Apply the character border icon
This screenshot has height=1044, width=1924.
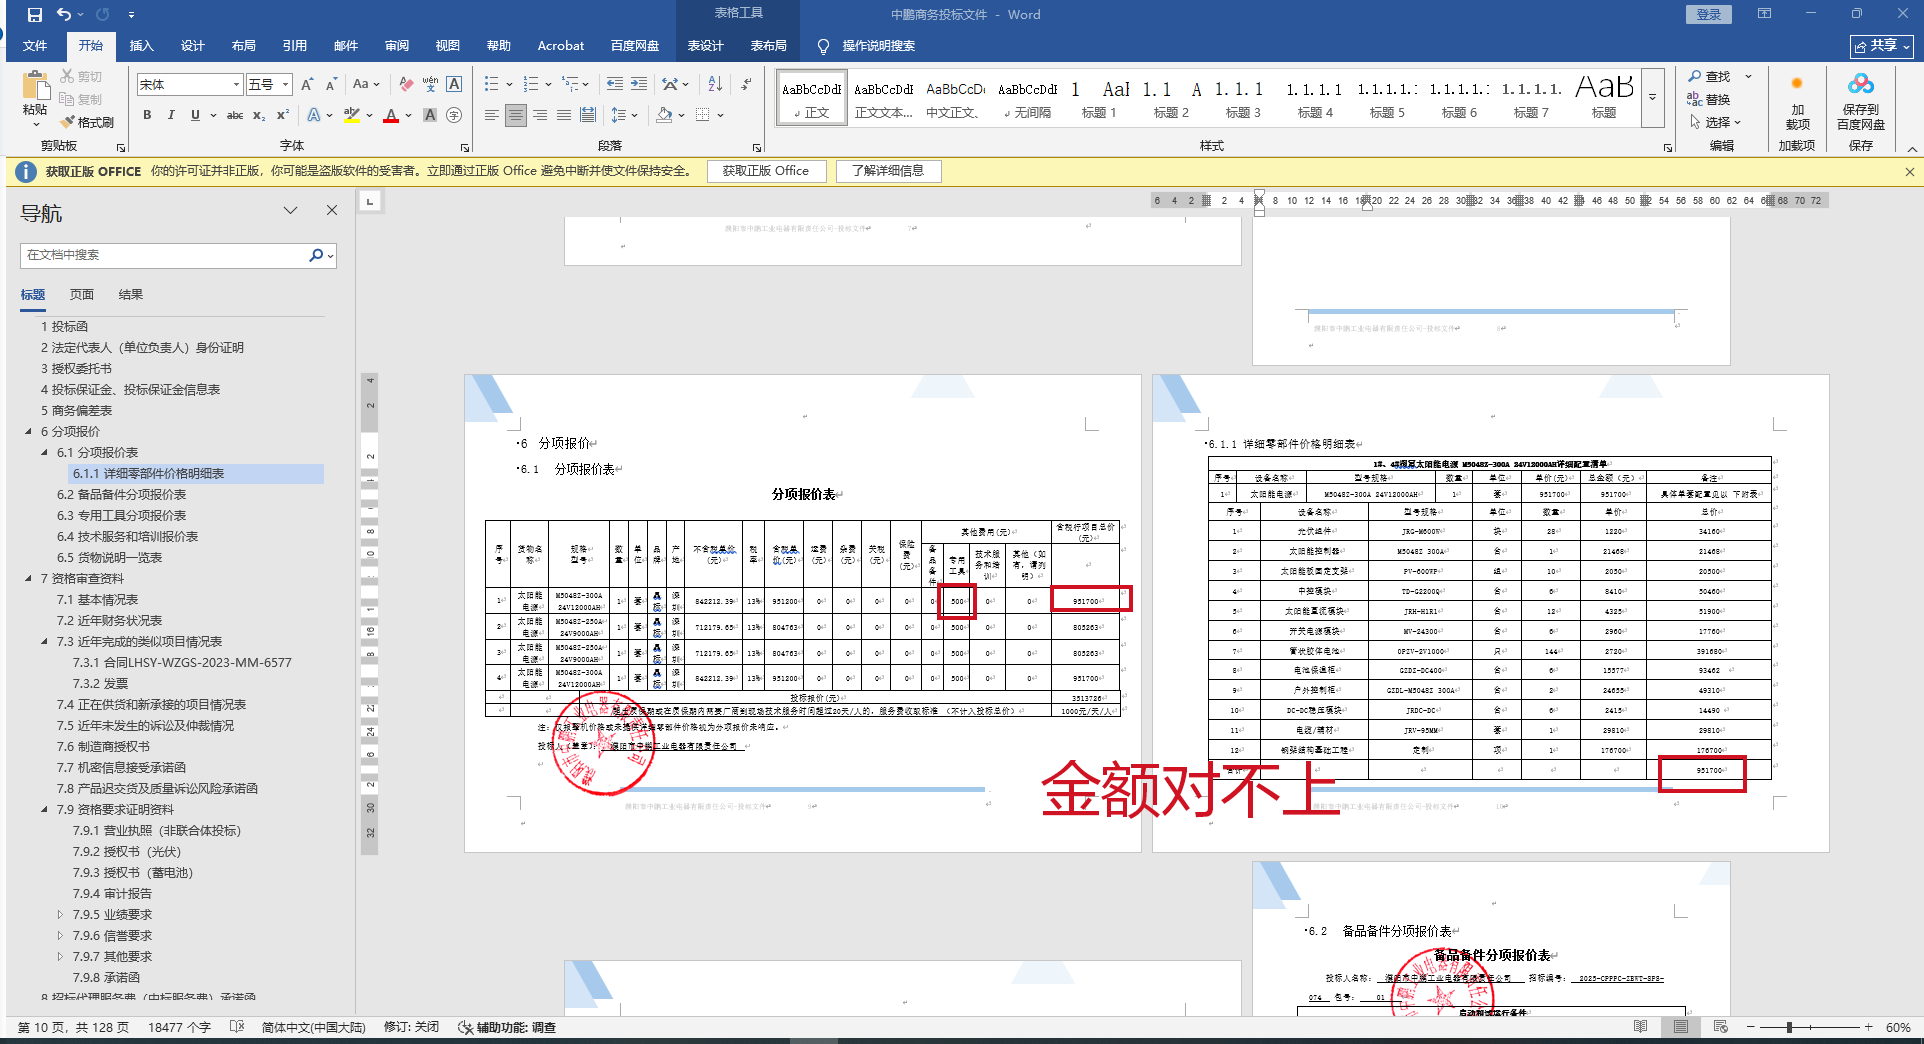click(454, 85)
